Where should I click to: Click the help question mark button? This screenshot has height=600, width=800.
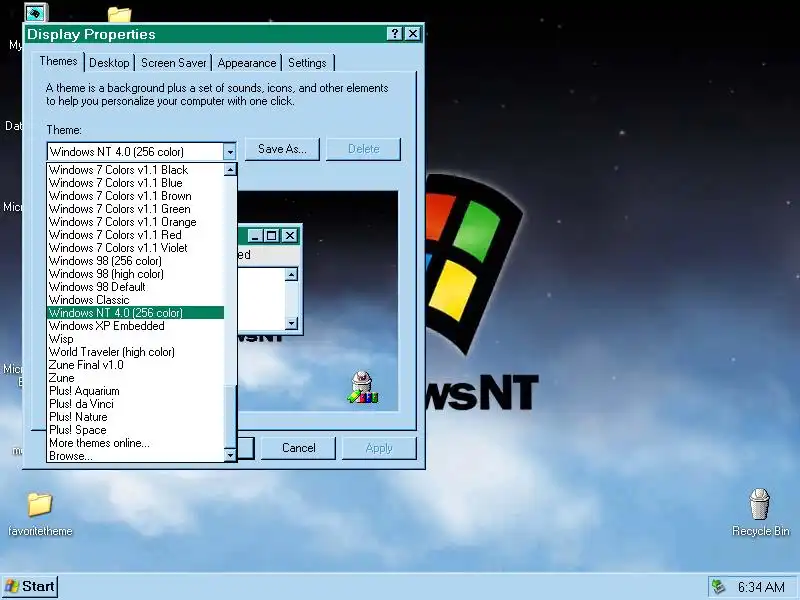394,34
